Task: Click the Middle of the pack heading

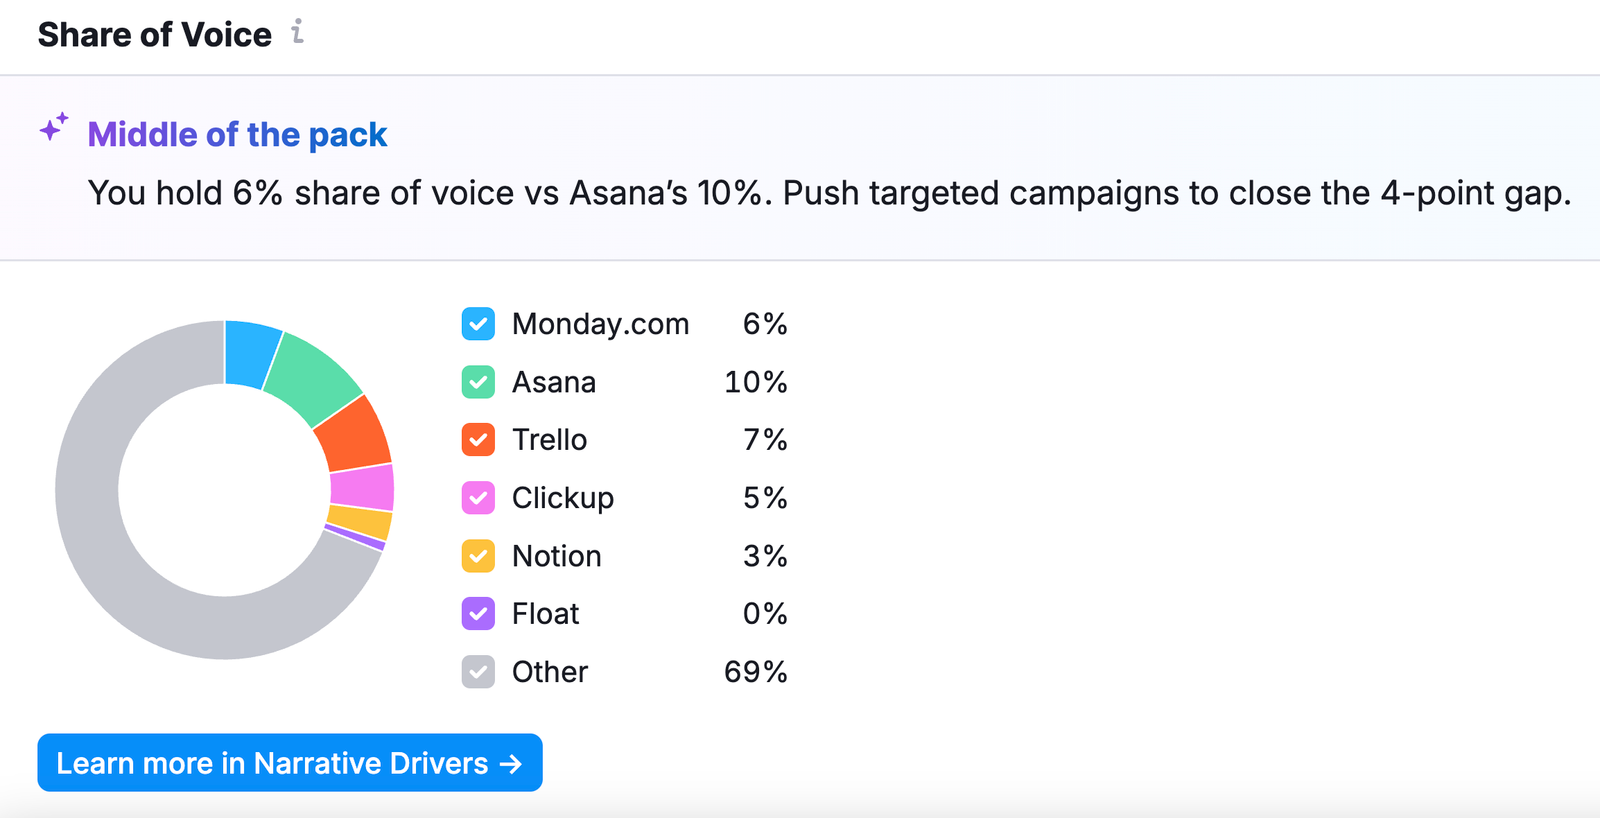Action: [x=236, y=134]
